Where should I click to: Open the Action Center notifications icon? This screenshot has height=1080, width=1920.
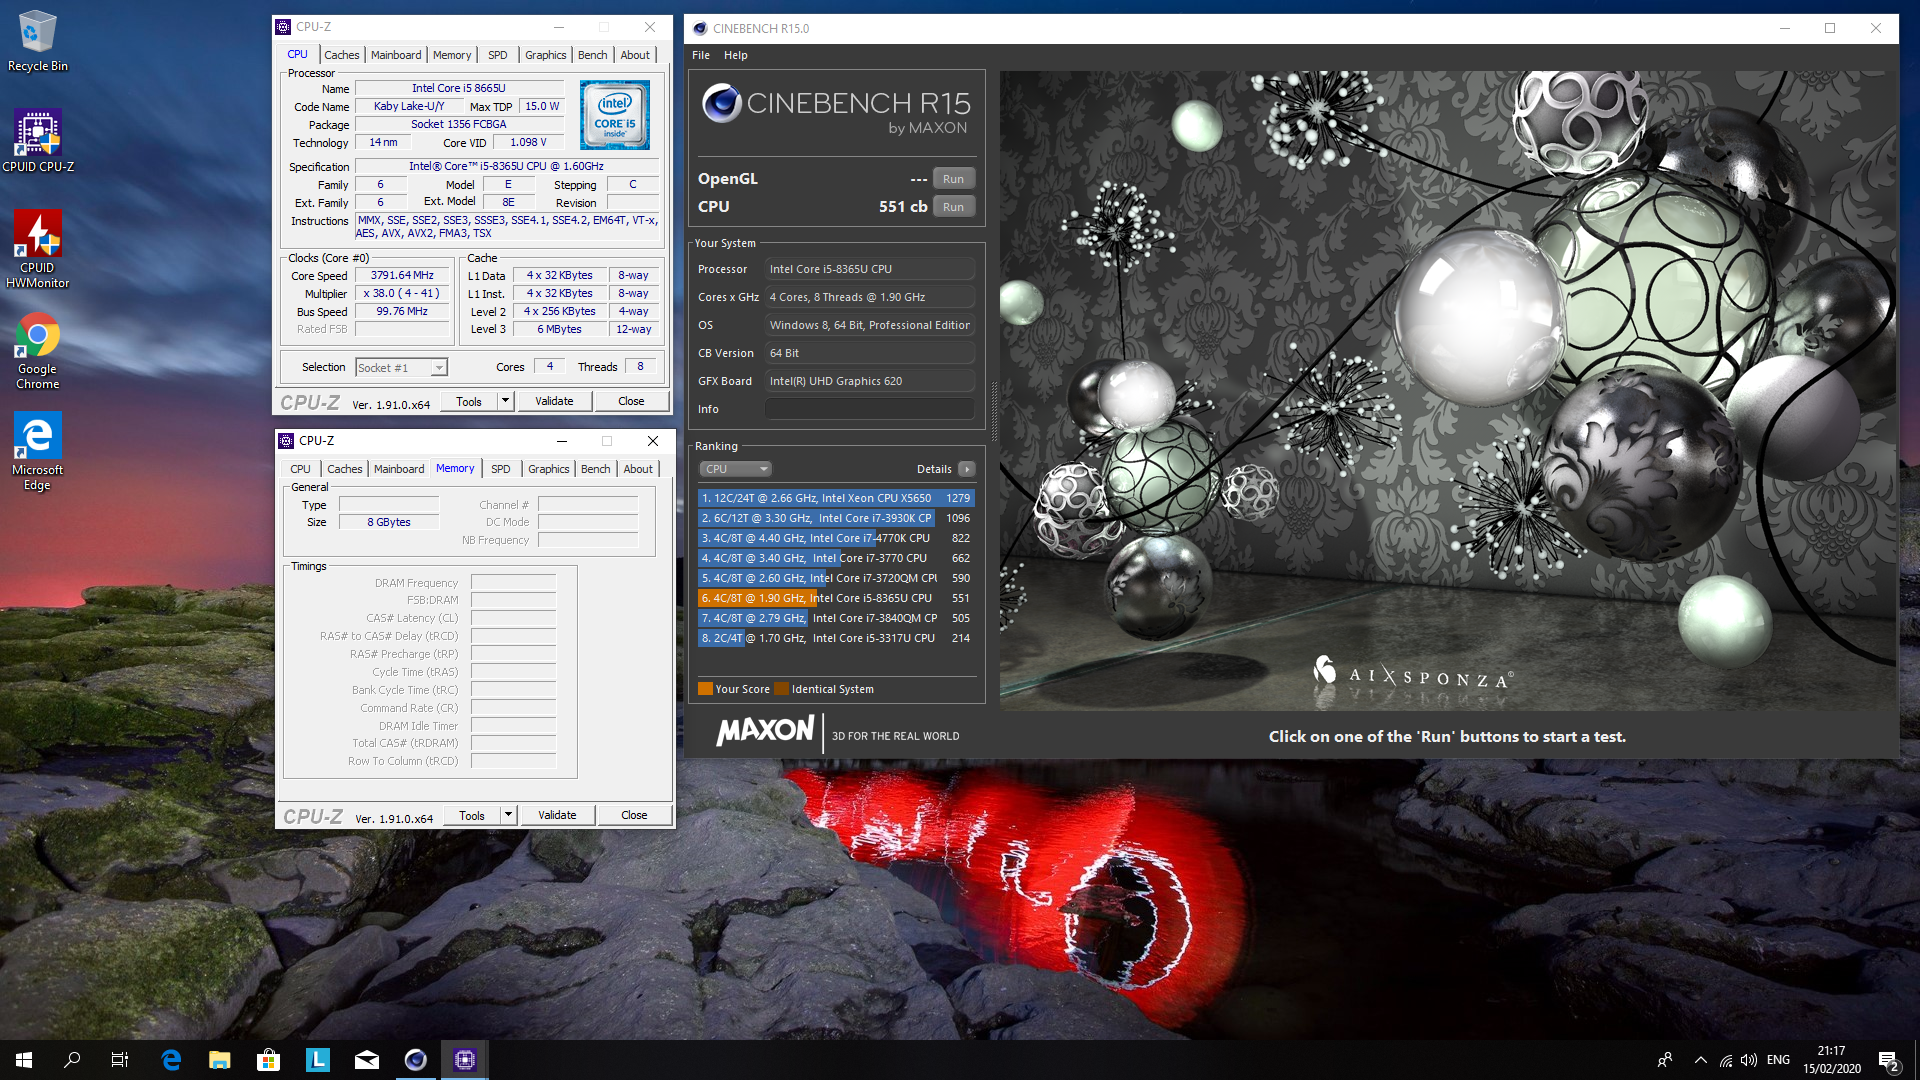(1889, 1060)
